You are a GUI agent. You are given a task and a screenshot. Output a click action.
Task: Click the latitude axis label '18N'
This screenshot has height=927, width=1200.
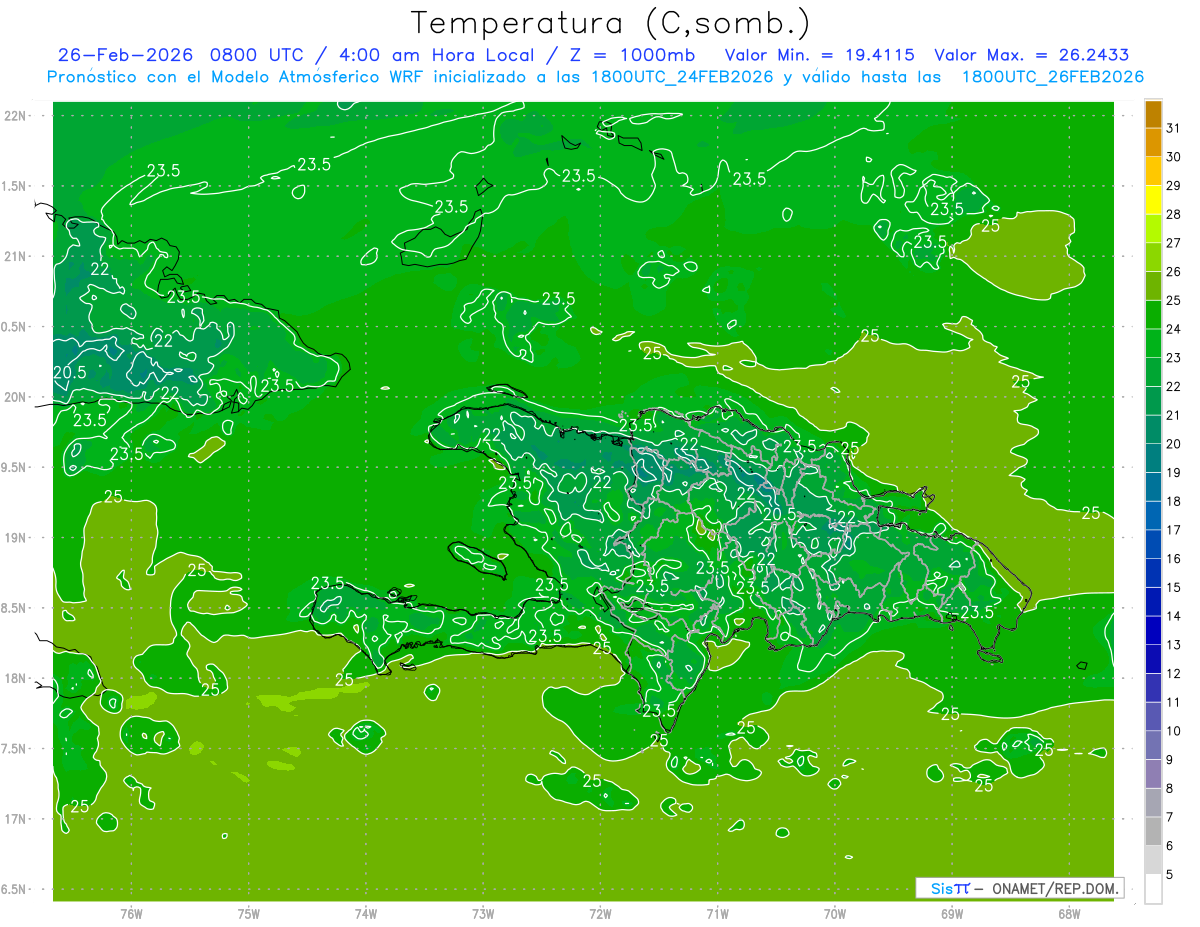pos(15,678)
